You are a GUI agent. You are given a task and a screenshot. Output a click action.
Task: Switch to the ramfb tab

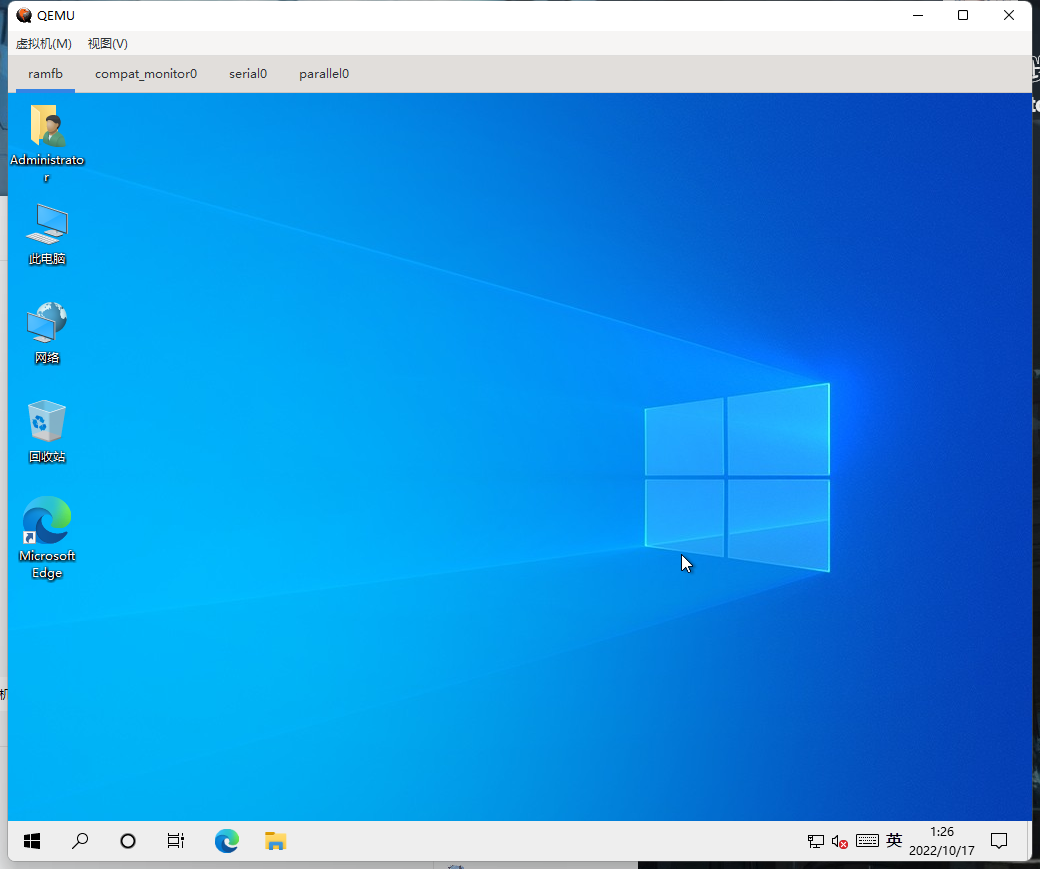tap(45, 74)
